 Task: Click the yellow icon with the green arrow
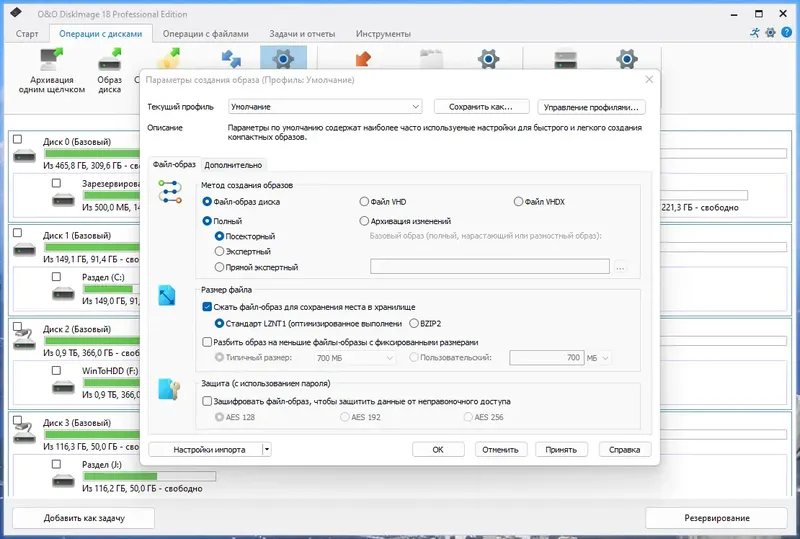(169, 58)
